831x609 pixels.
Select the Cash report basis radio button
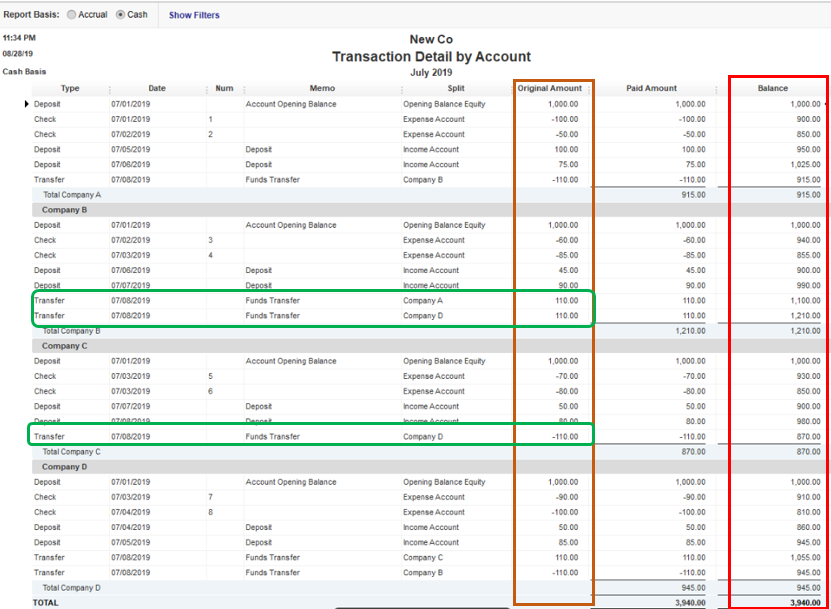[x=120, y=15]
